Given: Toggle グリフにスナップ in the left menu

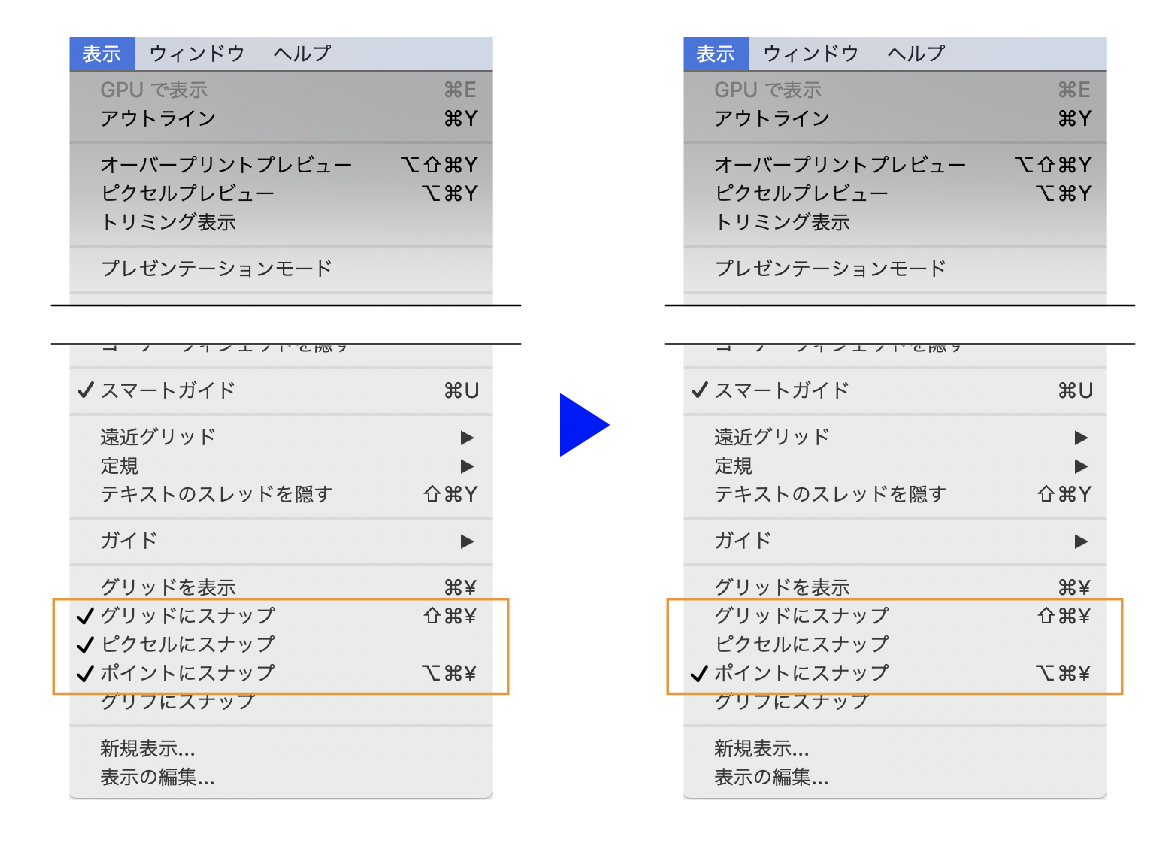Looking at the screenshot, I should [281, 702].
